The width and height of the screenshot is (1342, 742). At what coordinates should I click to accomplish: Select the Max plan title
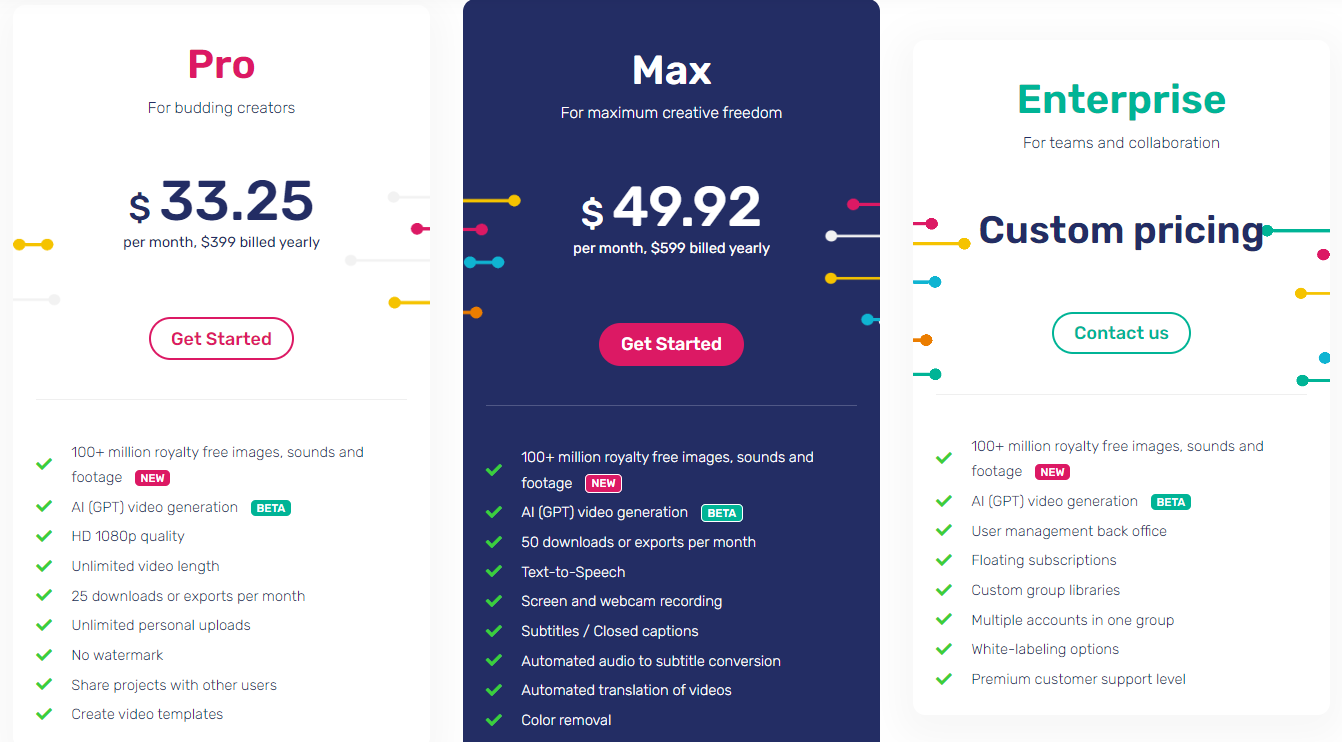pyautogui.click(x=671, y=70)
